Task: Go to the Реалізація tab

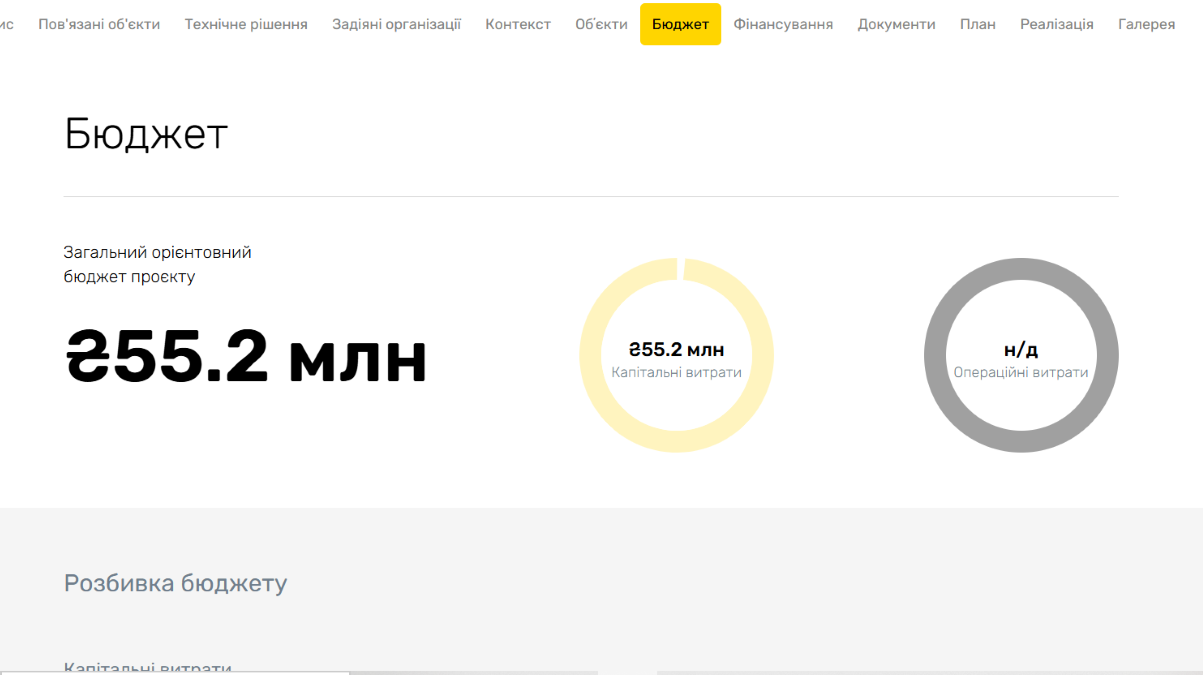Action: (1056, 24)
